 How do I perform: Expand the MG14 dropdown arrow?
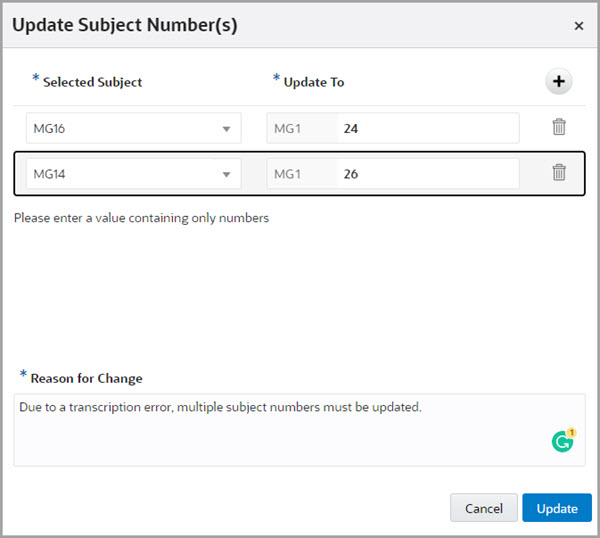point(226,173)
